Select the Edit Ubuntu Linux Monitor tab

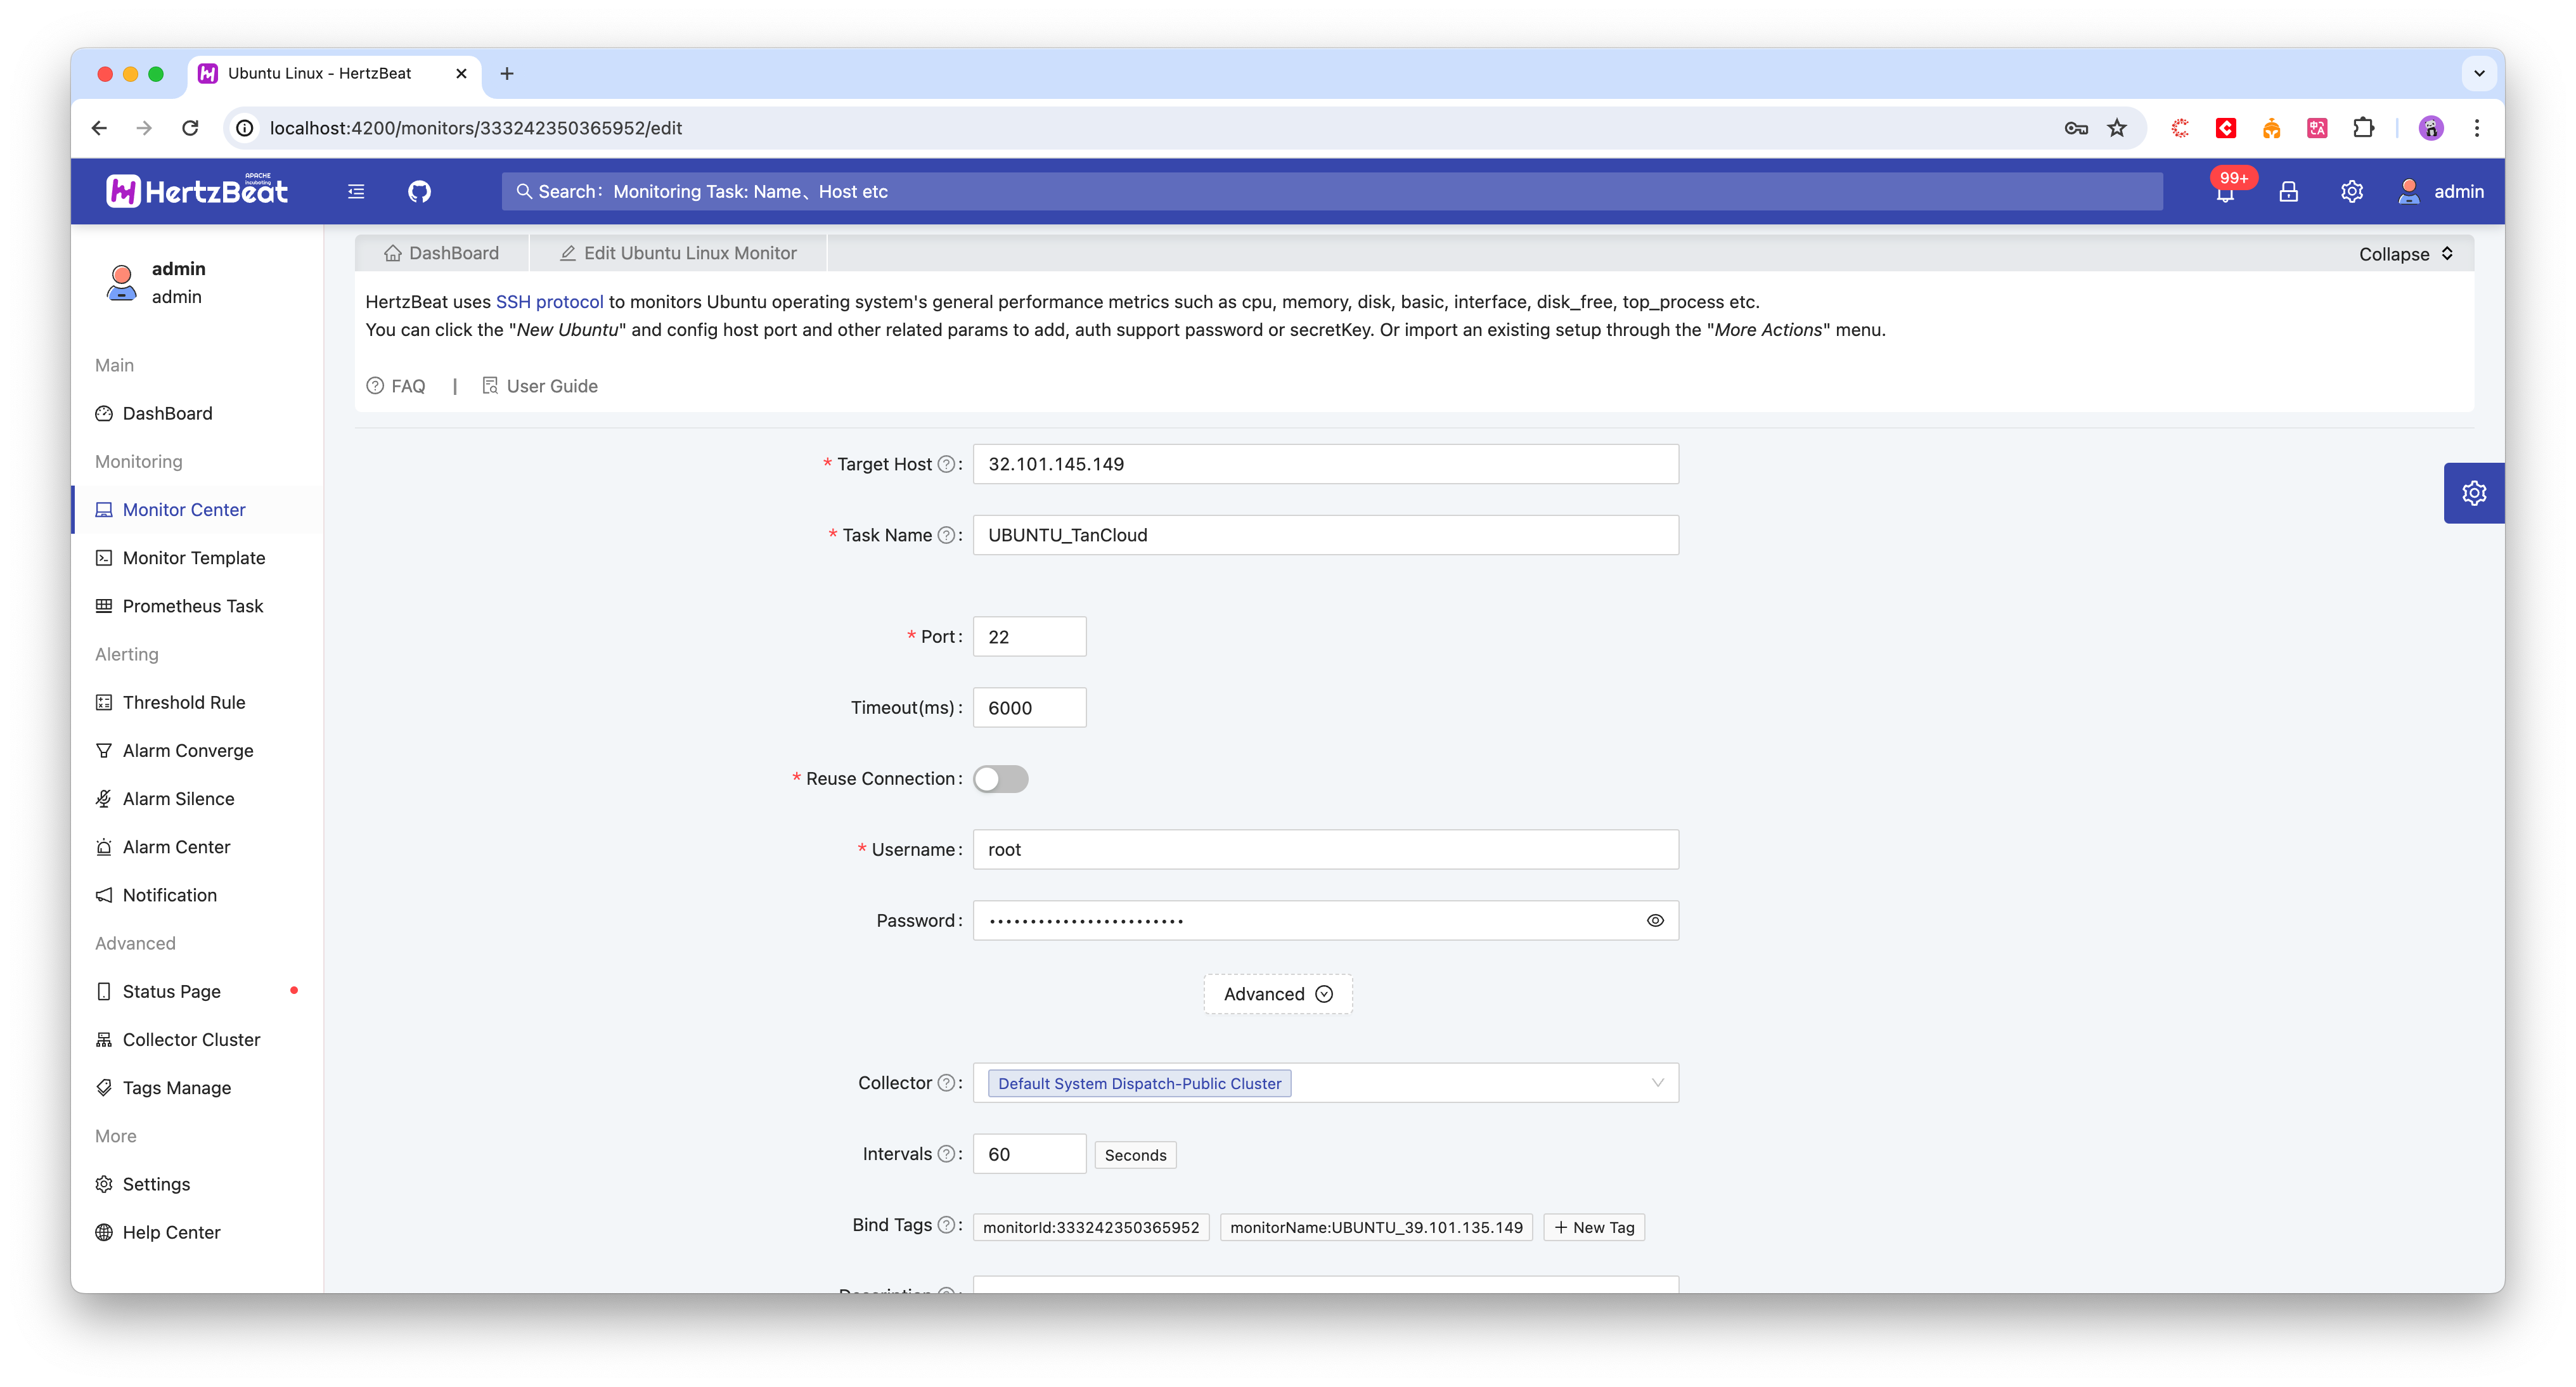tap(678, 253)
